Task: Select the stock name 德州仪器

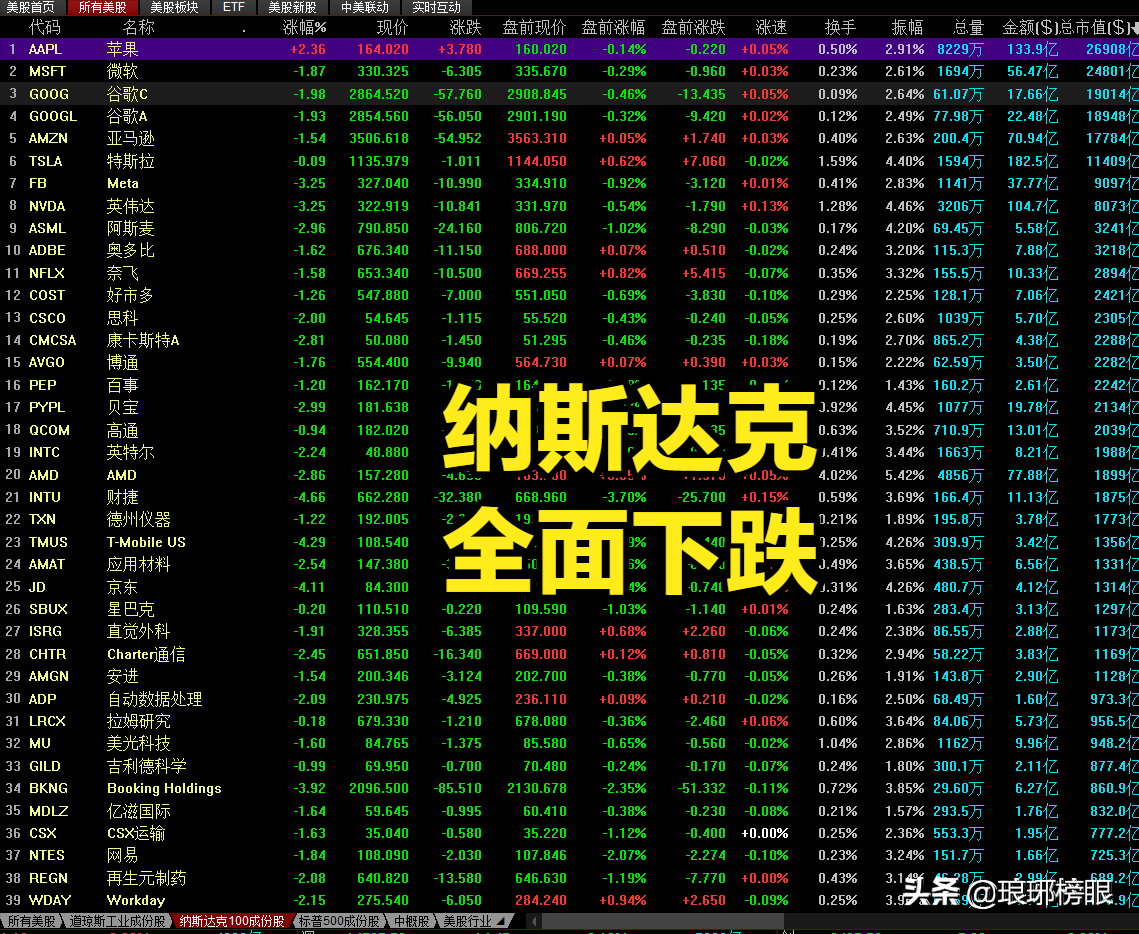Action: click(139, 519)
